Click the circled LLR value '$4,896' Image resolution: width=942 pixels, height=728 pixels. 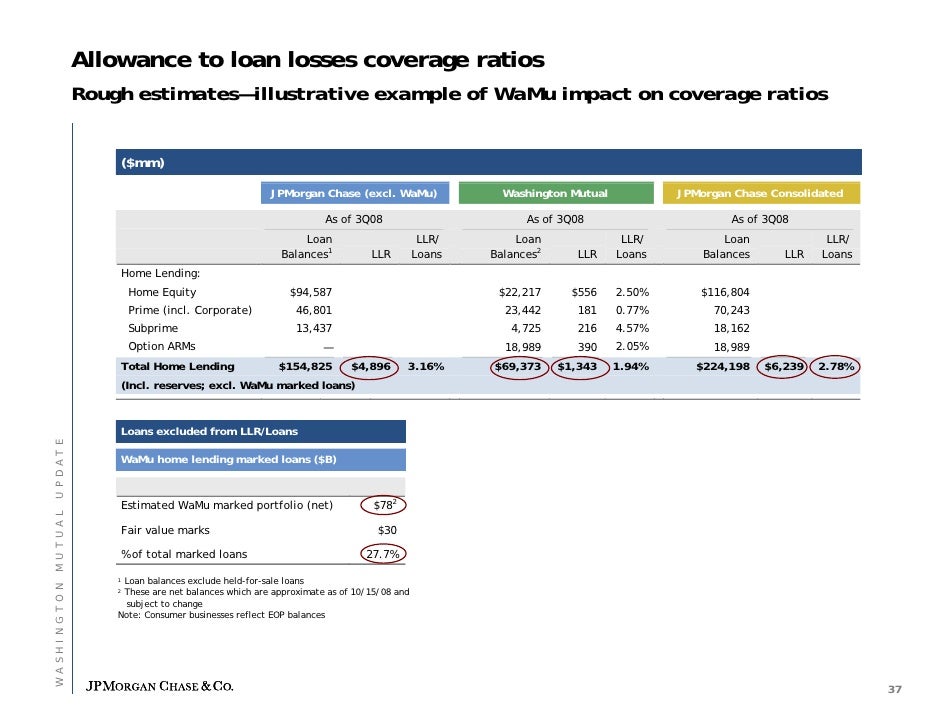click(x=370, y=366)
